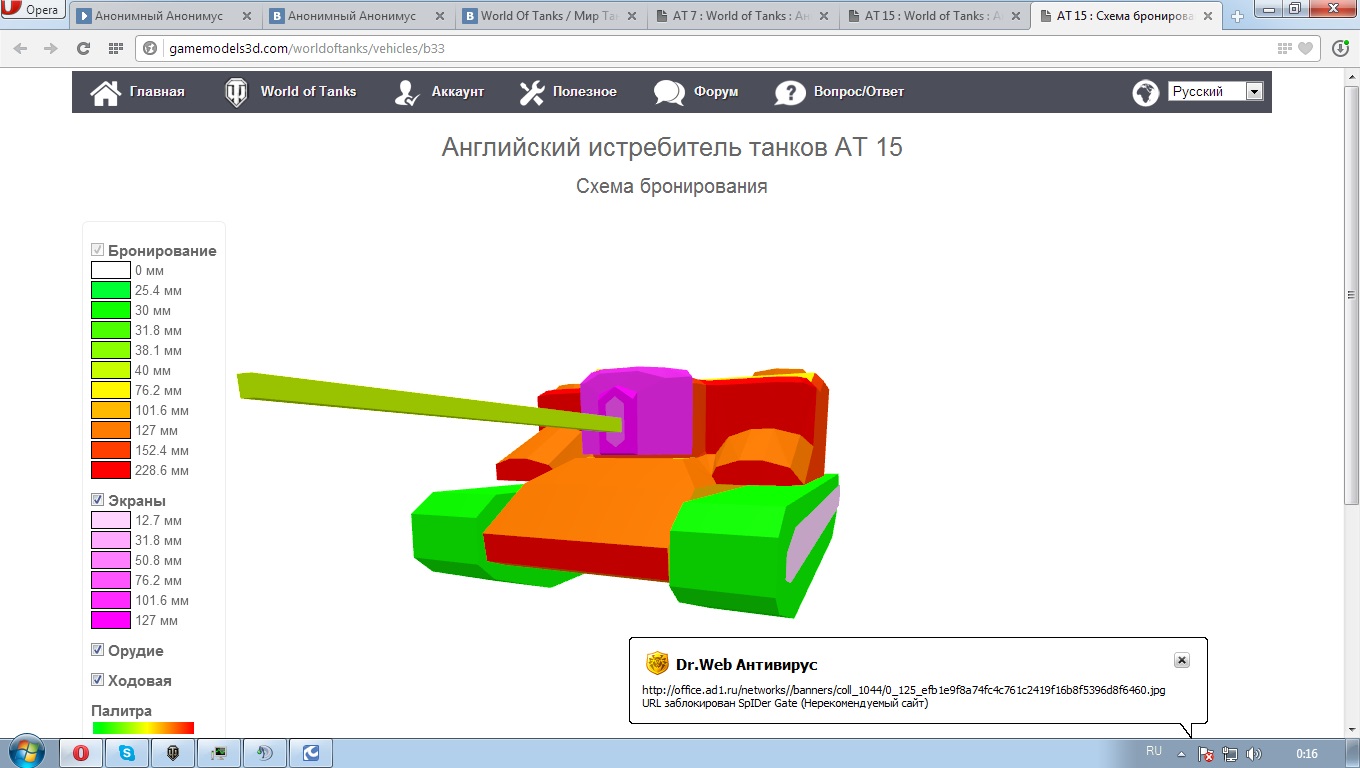This screenshot has width=1360, height=768.
Task: Open a new tab with the plus button
Action: pyautogui.click(x=1238, y=16)
